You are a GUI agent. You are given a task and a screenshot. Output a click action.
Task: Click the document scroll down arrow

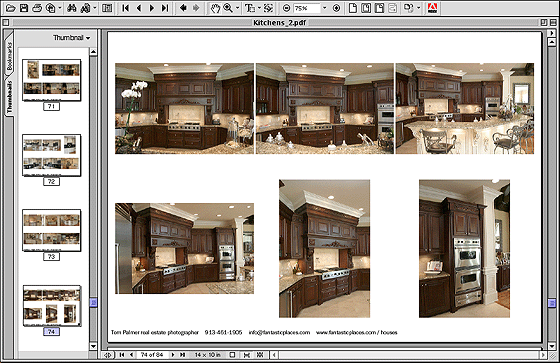(552, 346)
